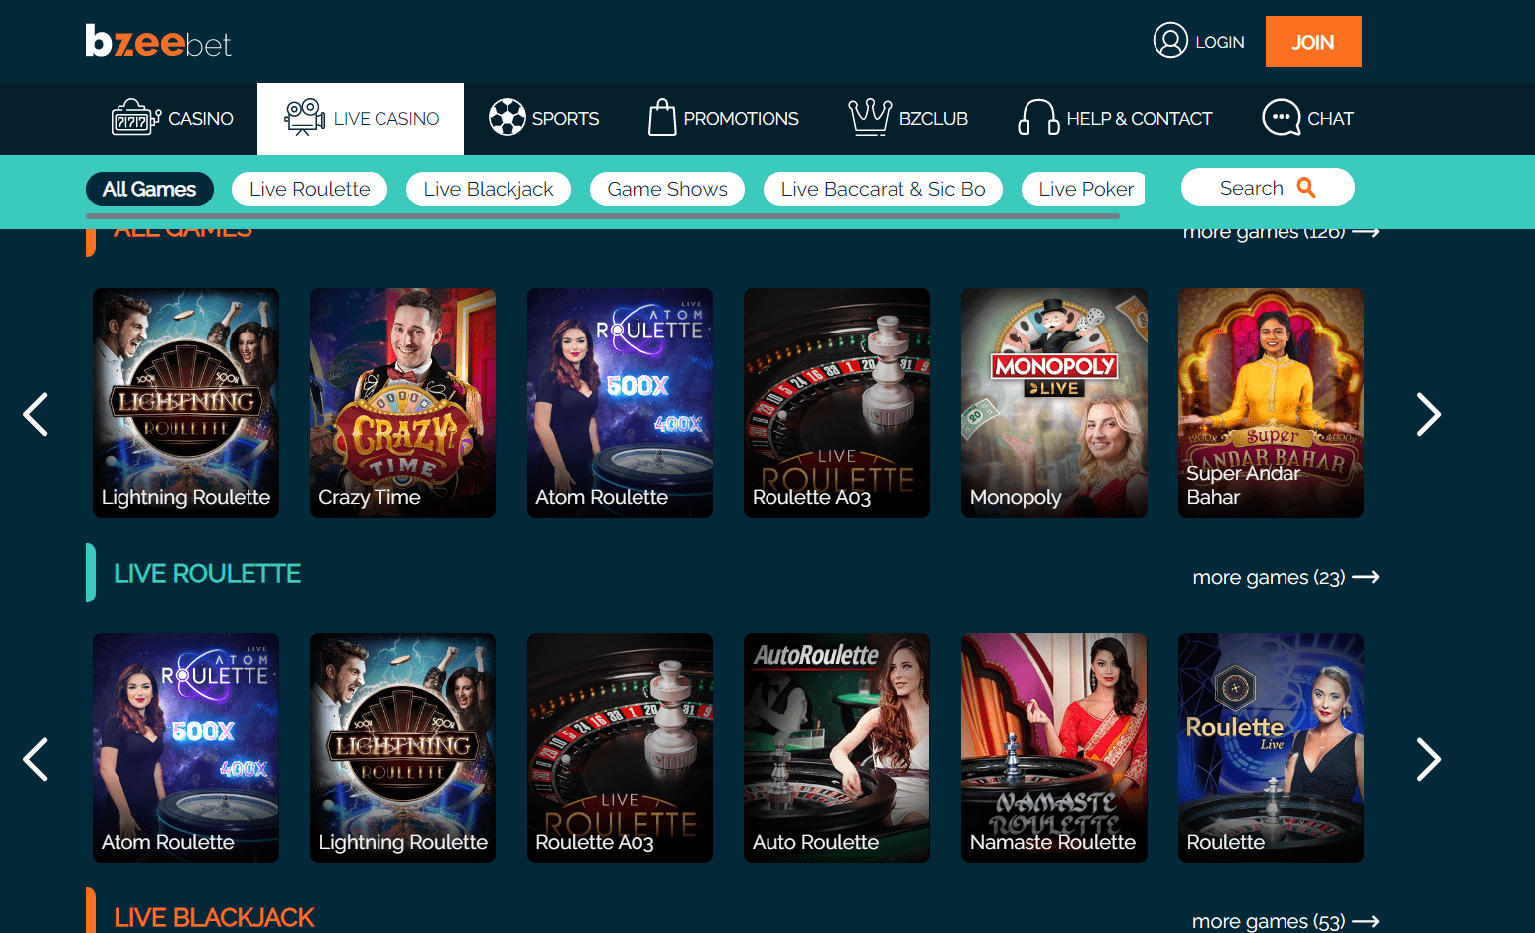The height and width of the screenshot is (933, 1535).
Task: Select the Live Poker filter
Action: coord(1084,189)
